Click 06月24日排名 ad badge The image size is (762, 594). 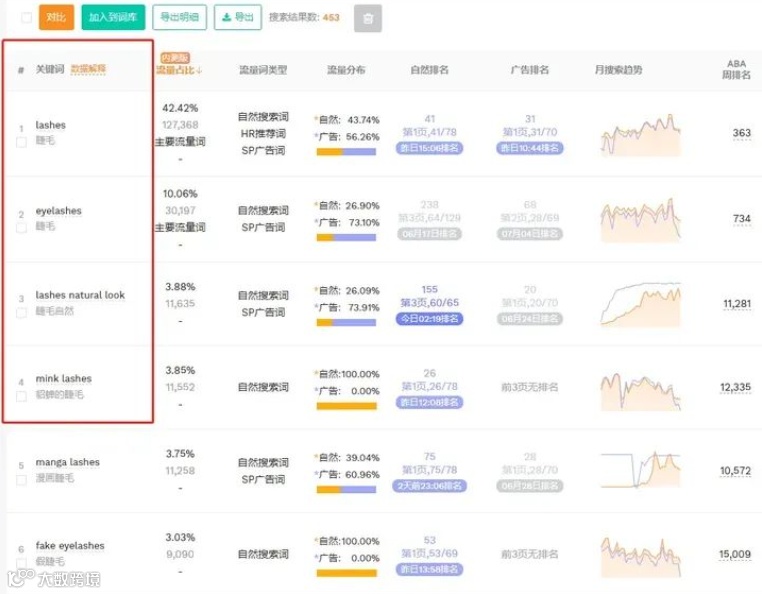coord(530,319)
